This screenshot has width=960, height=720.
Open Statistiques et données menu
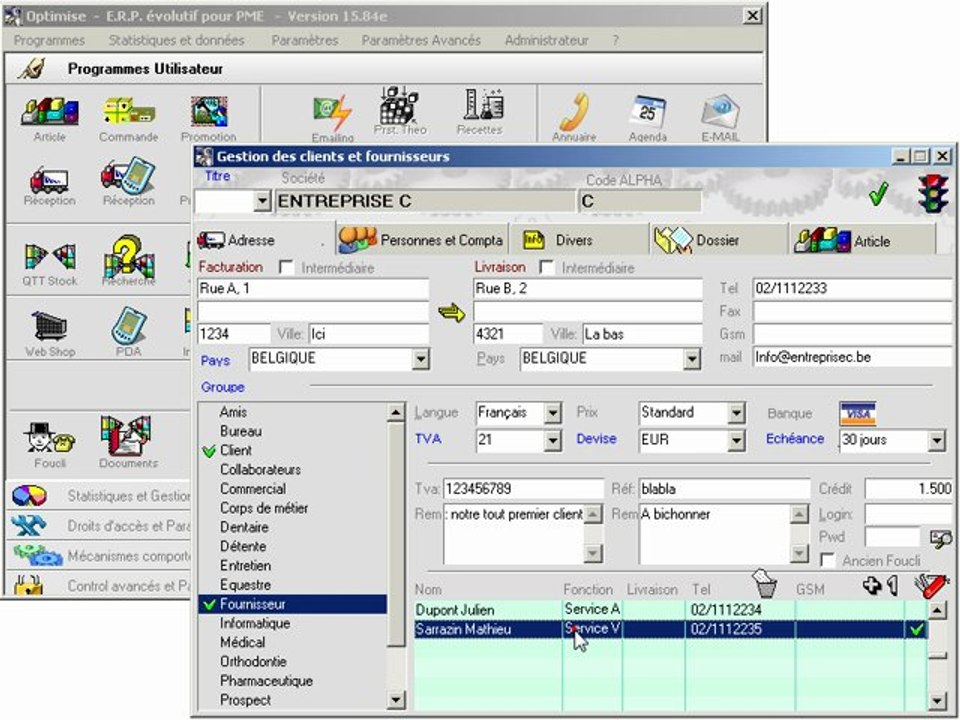coord(176,40)
